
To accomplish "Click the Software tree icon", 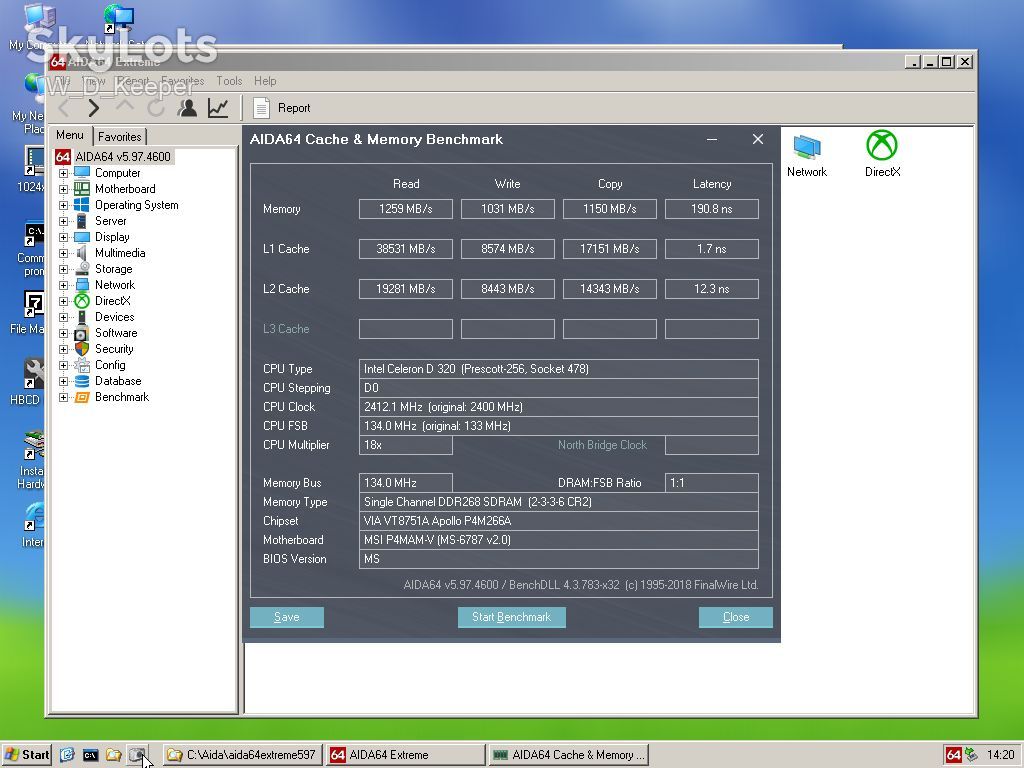I will (x=82, y=333).
